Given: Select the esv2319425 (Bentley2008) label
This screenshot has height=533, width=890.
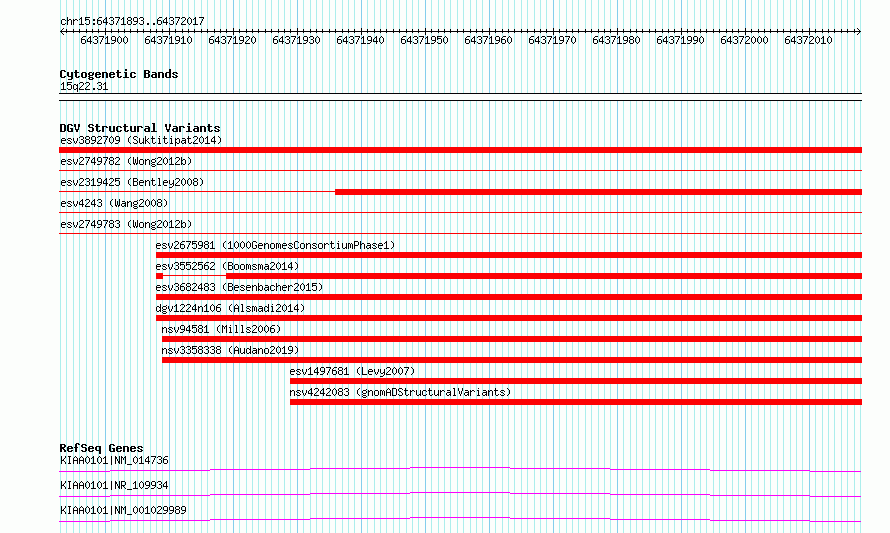Looking at the screenshot, I should pos(132,182).
